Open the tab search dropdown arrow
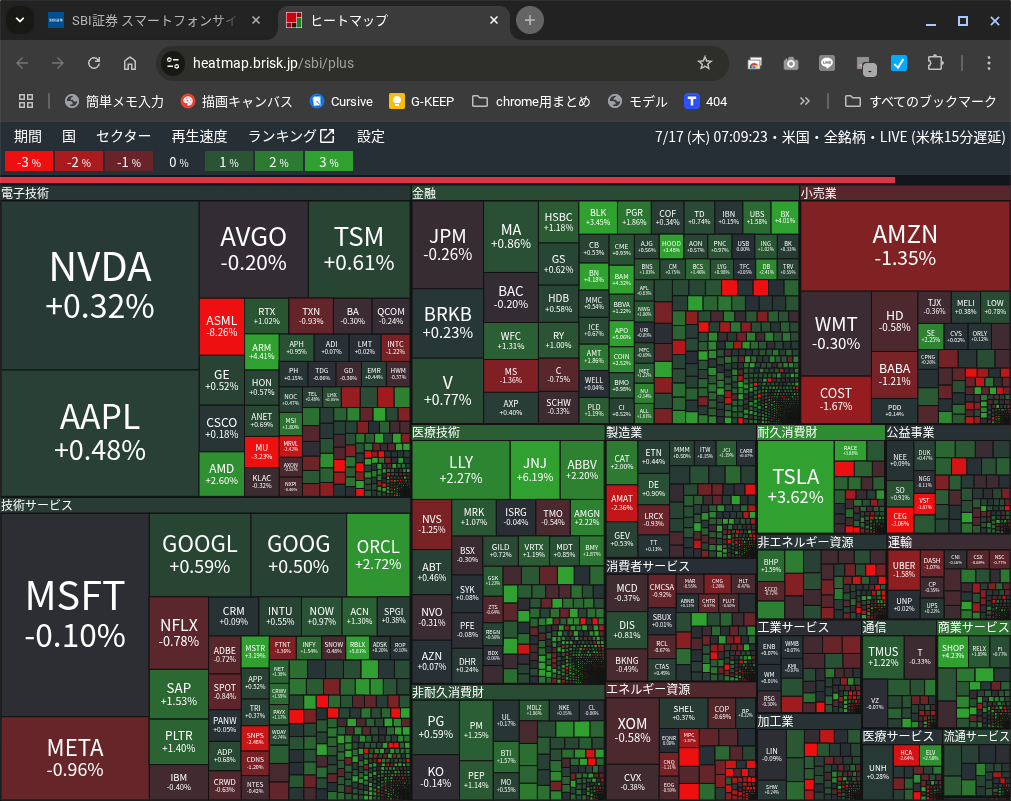This screenshot has height=801, width=1011. [x=20, y=21]
